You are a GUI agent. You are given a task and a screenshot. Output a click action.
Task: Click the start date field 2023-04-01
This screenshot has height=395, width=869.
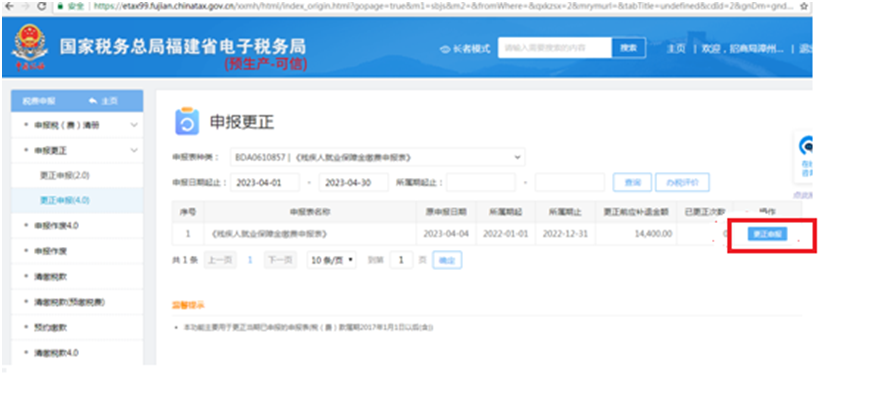click(265, 183)
